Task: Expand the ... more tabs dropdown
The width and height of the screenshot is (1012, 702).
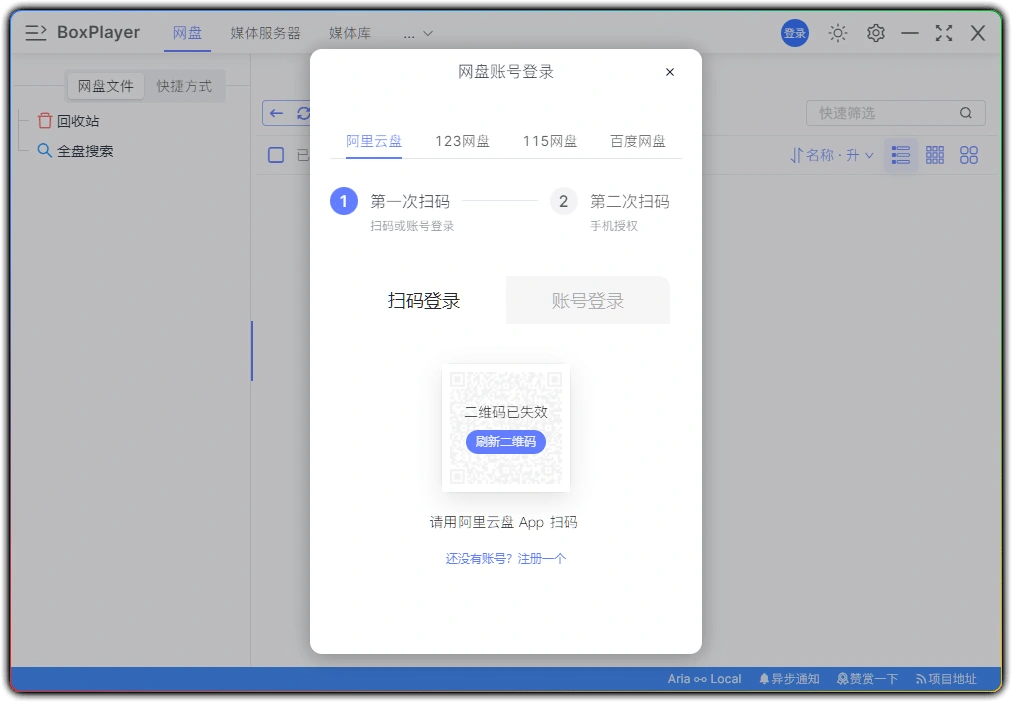Action: [x=418, y=34]
